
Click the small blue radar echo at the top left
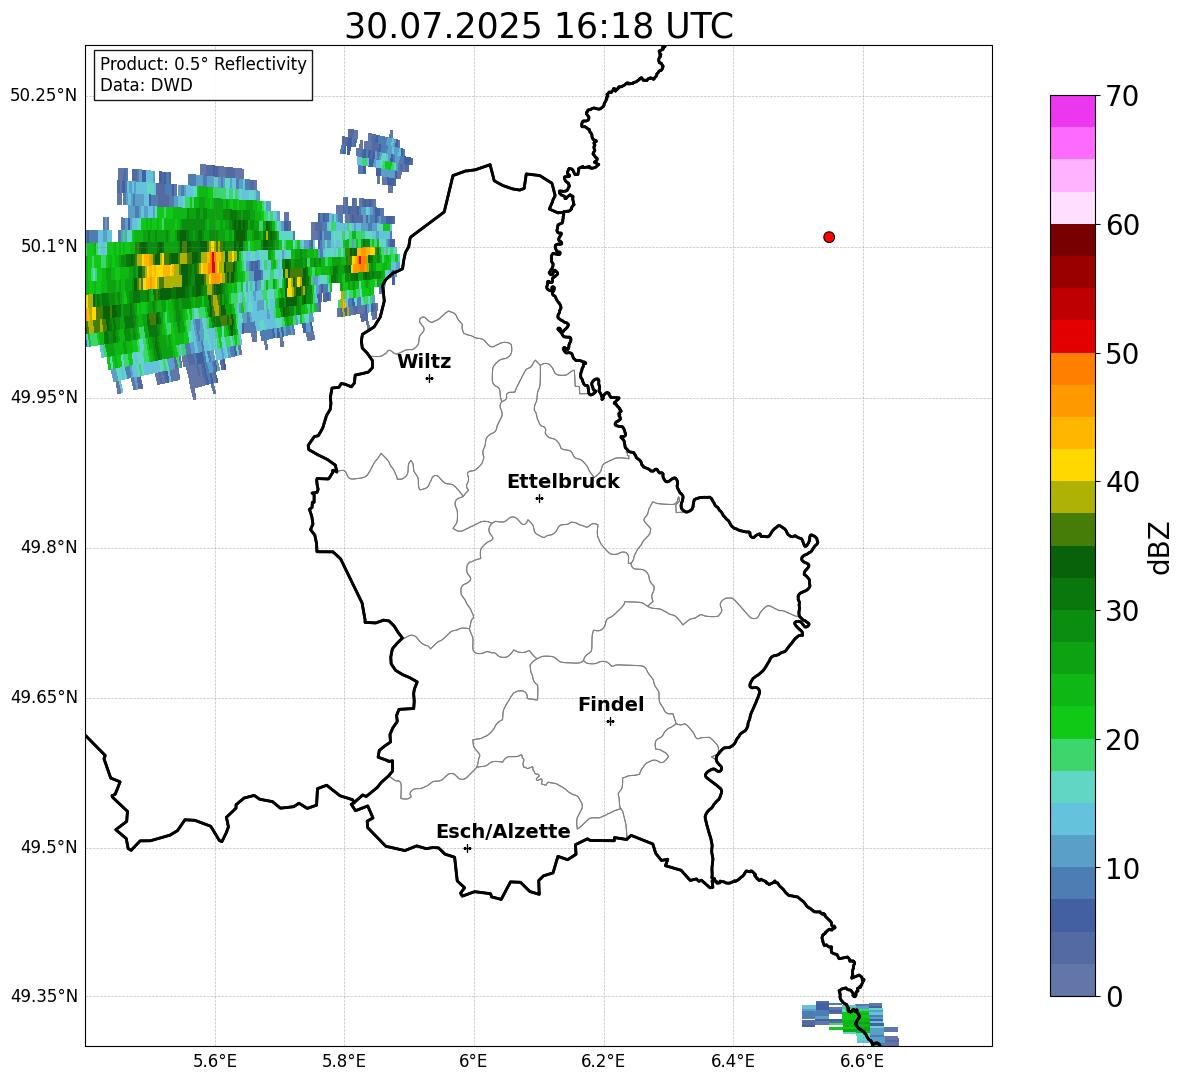pyautogui.click(x=375, y=158)
